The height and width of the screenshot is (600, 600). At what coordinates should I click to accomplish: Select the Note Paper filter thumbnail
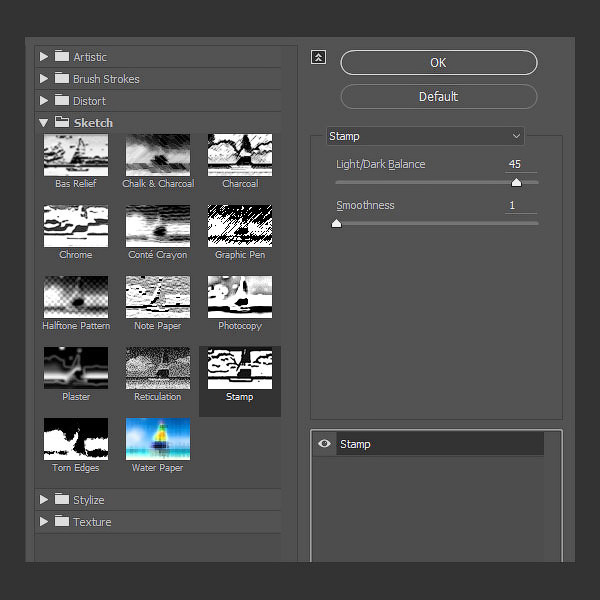[x=158, y=297]
